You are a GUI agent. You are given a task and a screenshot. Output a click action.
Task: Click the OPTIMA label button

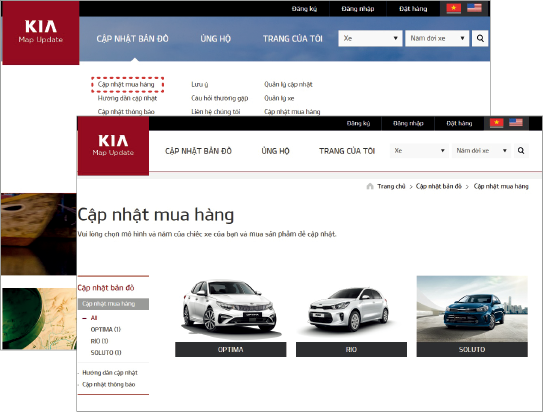(x=231, y=349)
